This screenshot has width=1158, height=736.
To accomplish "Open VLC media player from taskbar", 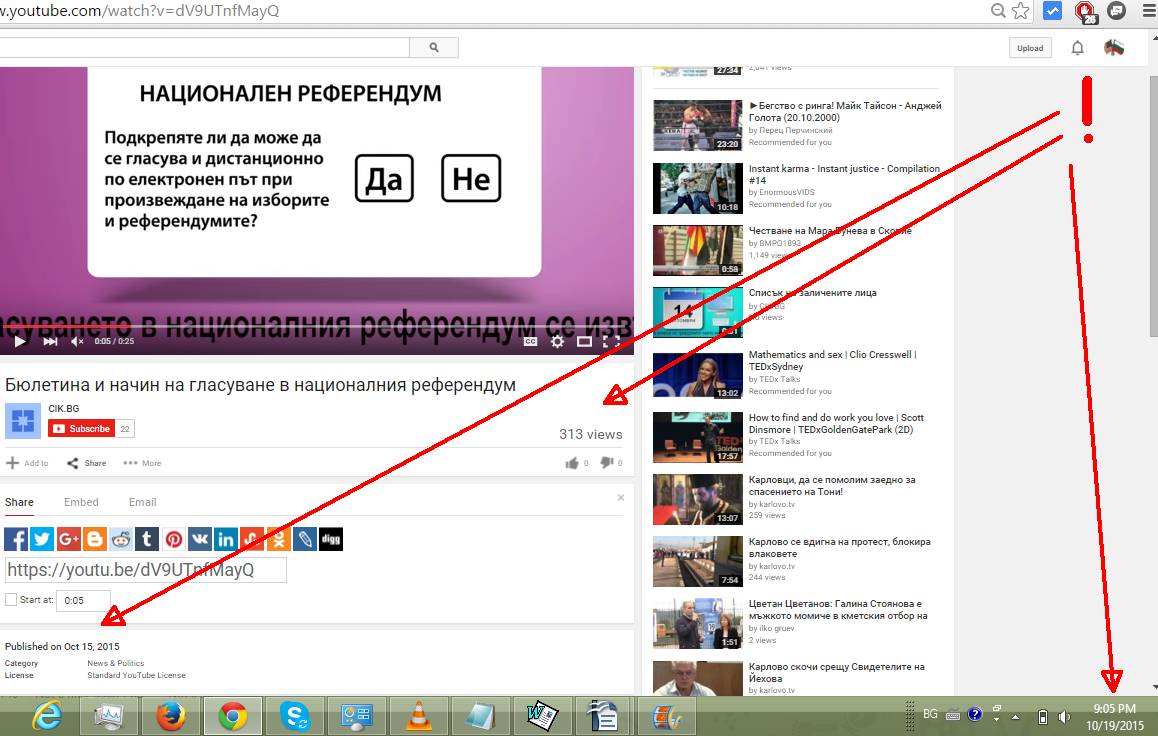I will point(418,716).
